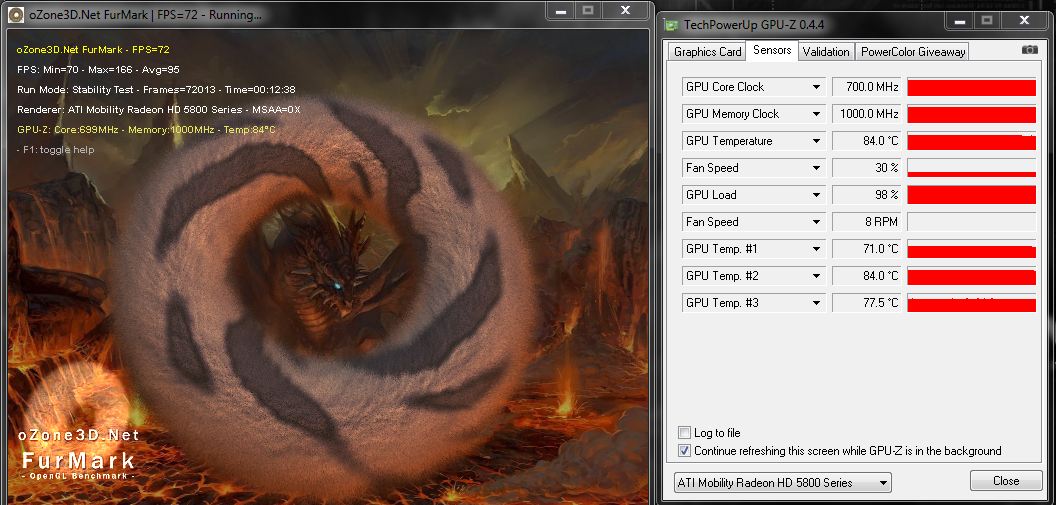Open the Fan Speed percent sensor dropdown
This screenshot has height=505, width=1056.
816,168
